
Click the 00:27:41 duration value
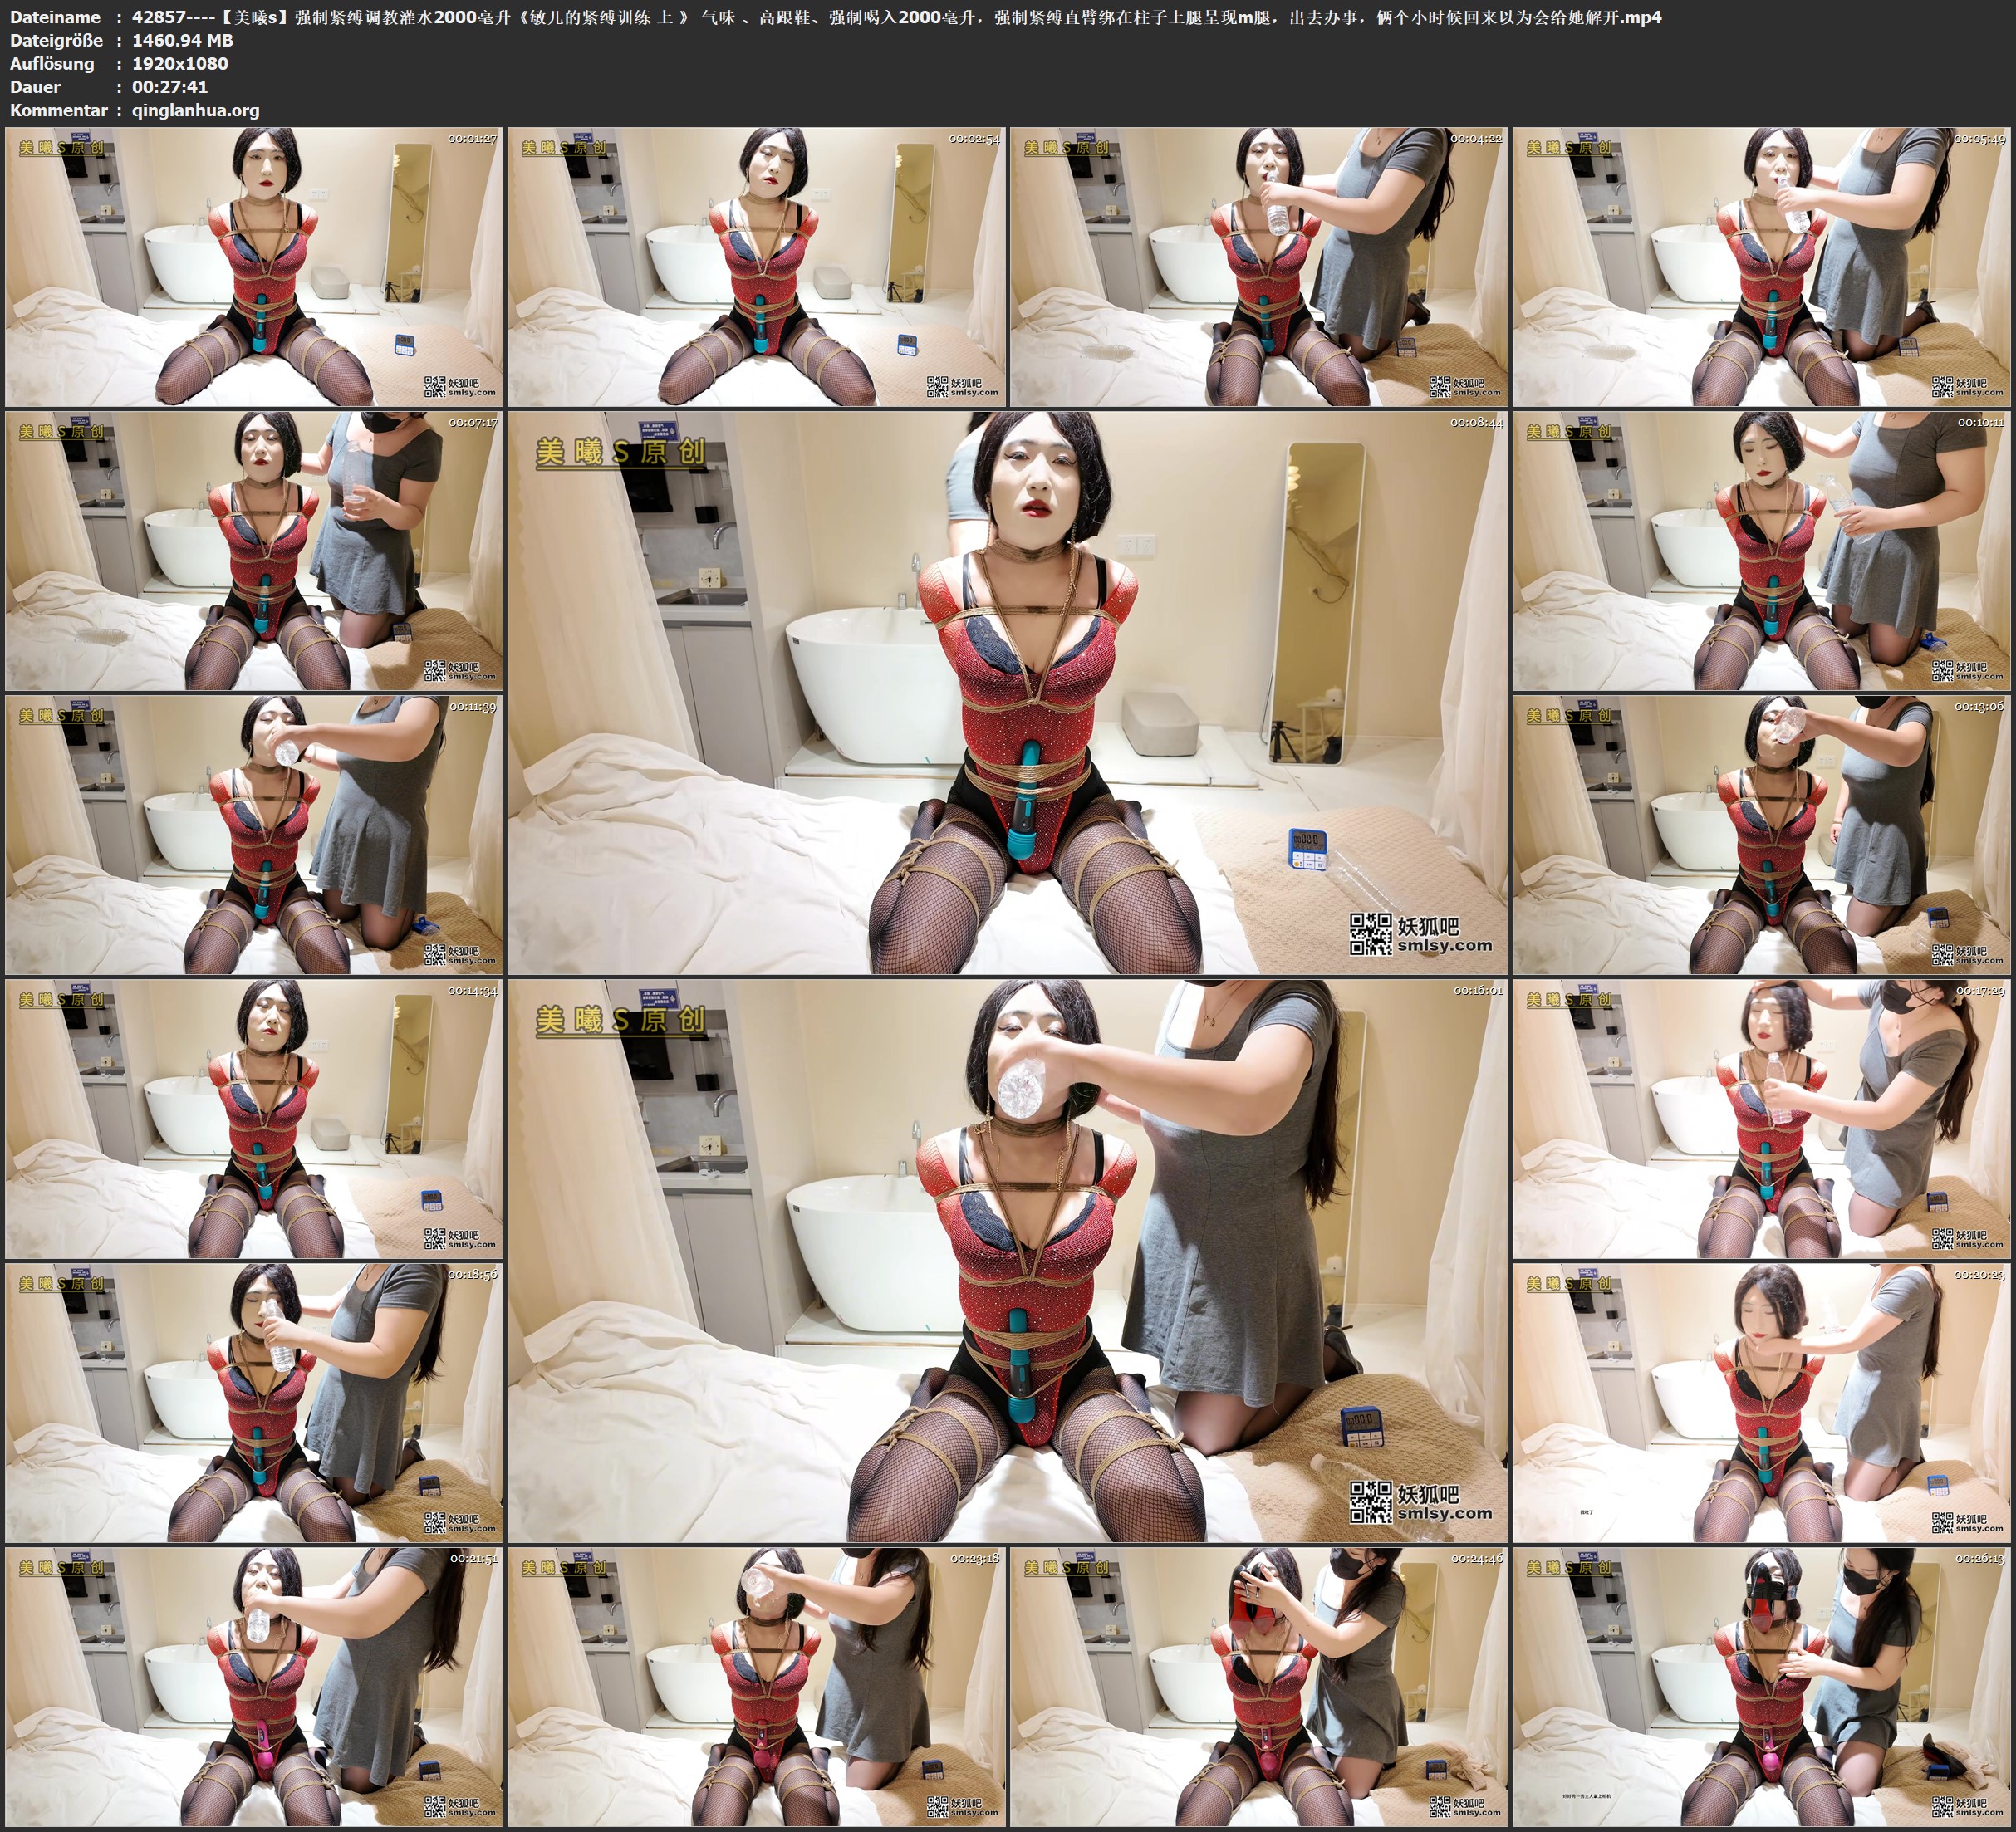[x=170, y=87]
